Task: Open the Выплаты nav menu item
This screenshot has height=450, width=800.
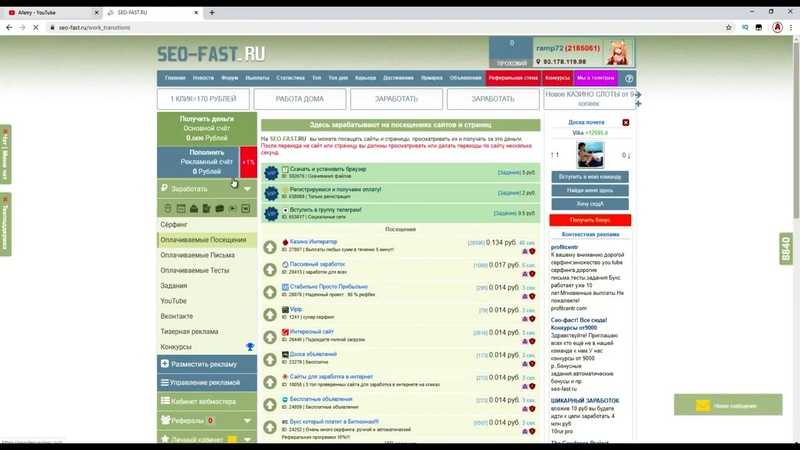Action: (x=257, y=78)
